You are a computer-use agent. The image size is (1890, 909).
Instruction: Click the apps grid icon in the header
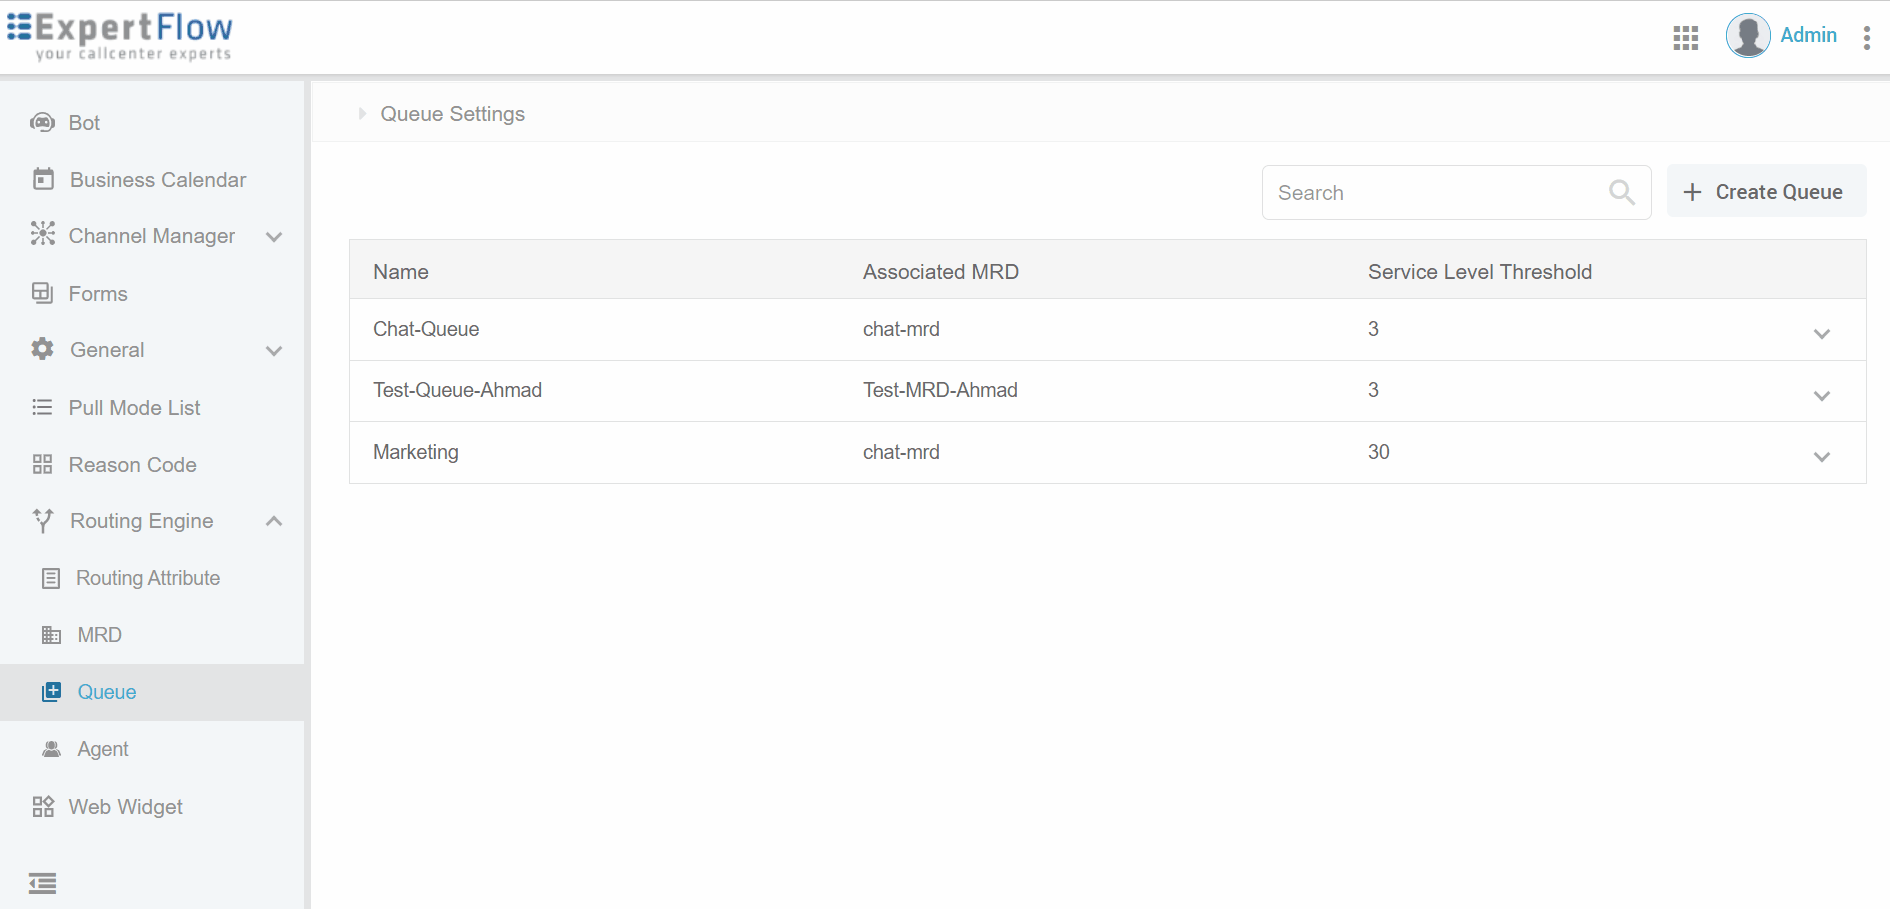point(1685,37)
